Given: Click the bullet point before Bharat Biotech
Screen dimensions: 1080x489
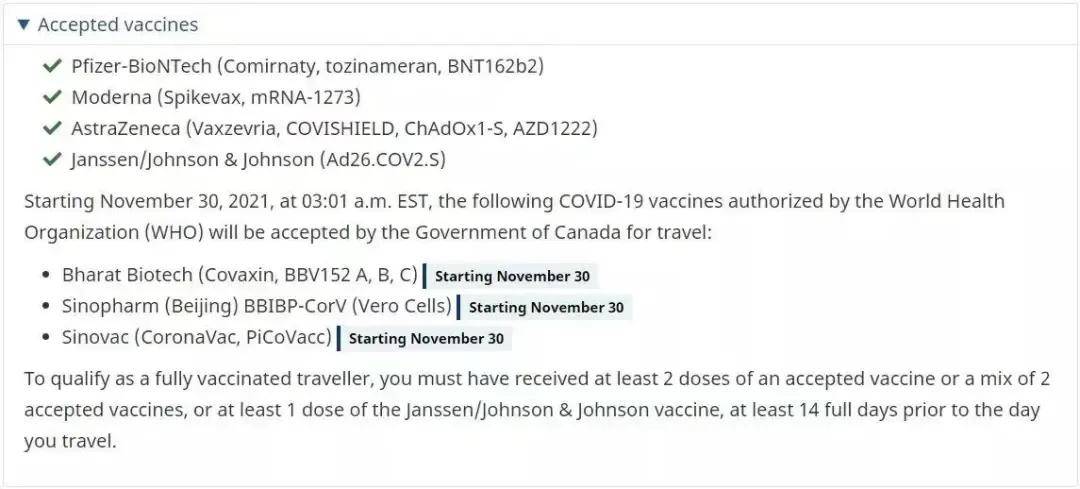Looking at the screenshot, I should pyautogui.click(x=46, y=275).
